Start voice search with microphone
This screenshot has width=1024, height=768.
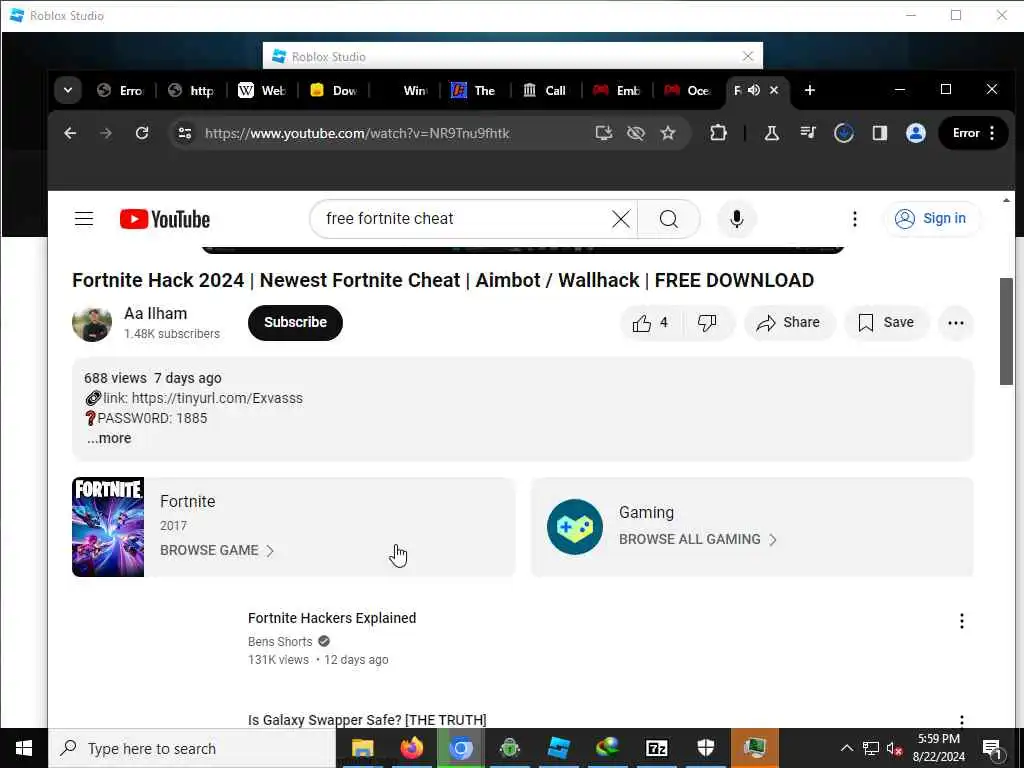737,219
